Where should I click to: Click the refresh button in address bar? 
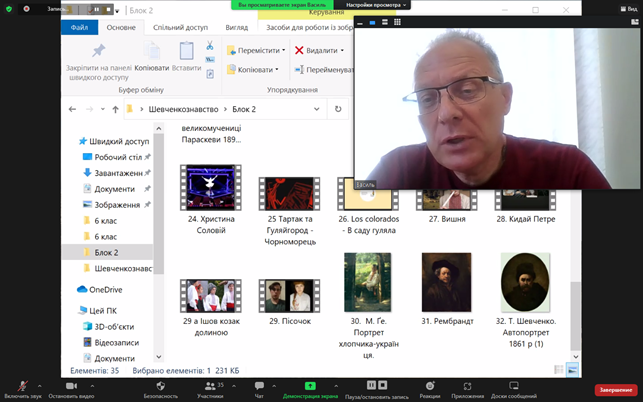(x=338, y=109)
